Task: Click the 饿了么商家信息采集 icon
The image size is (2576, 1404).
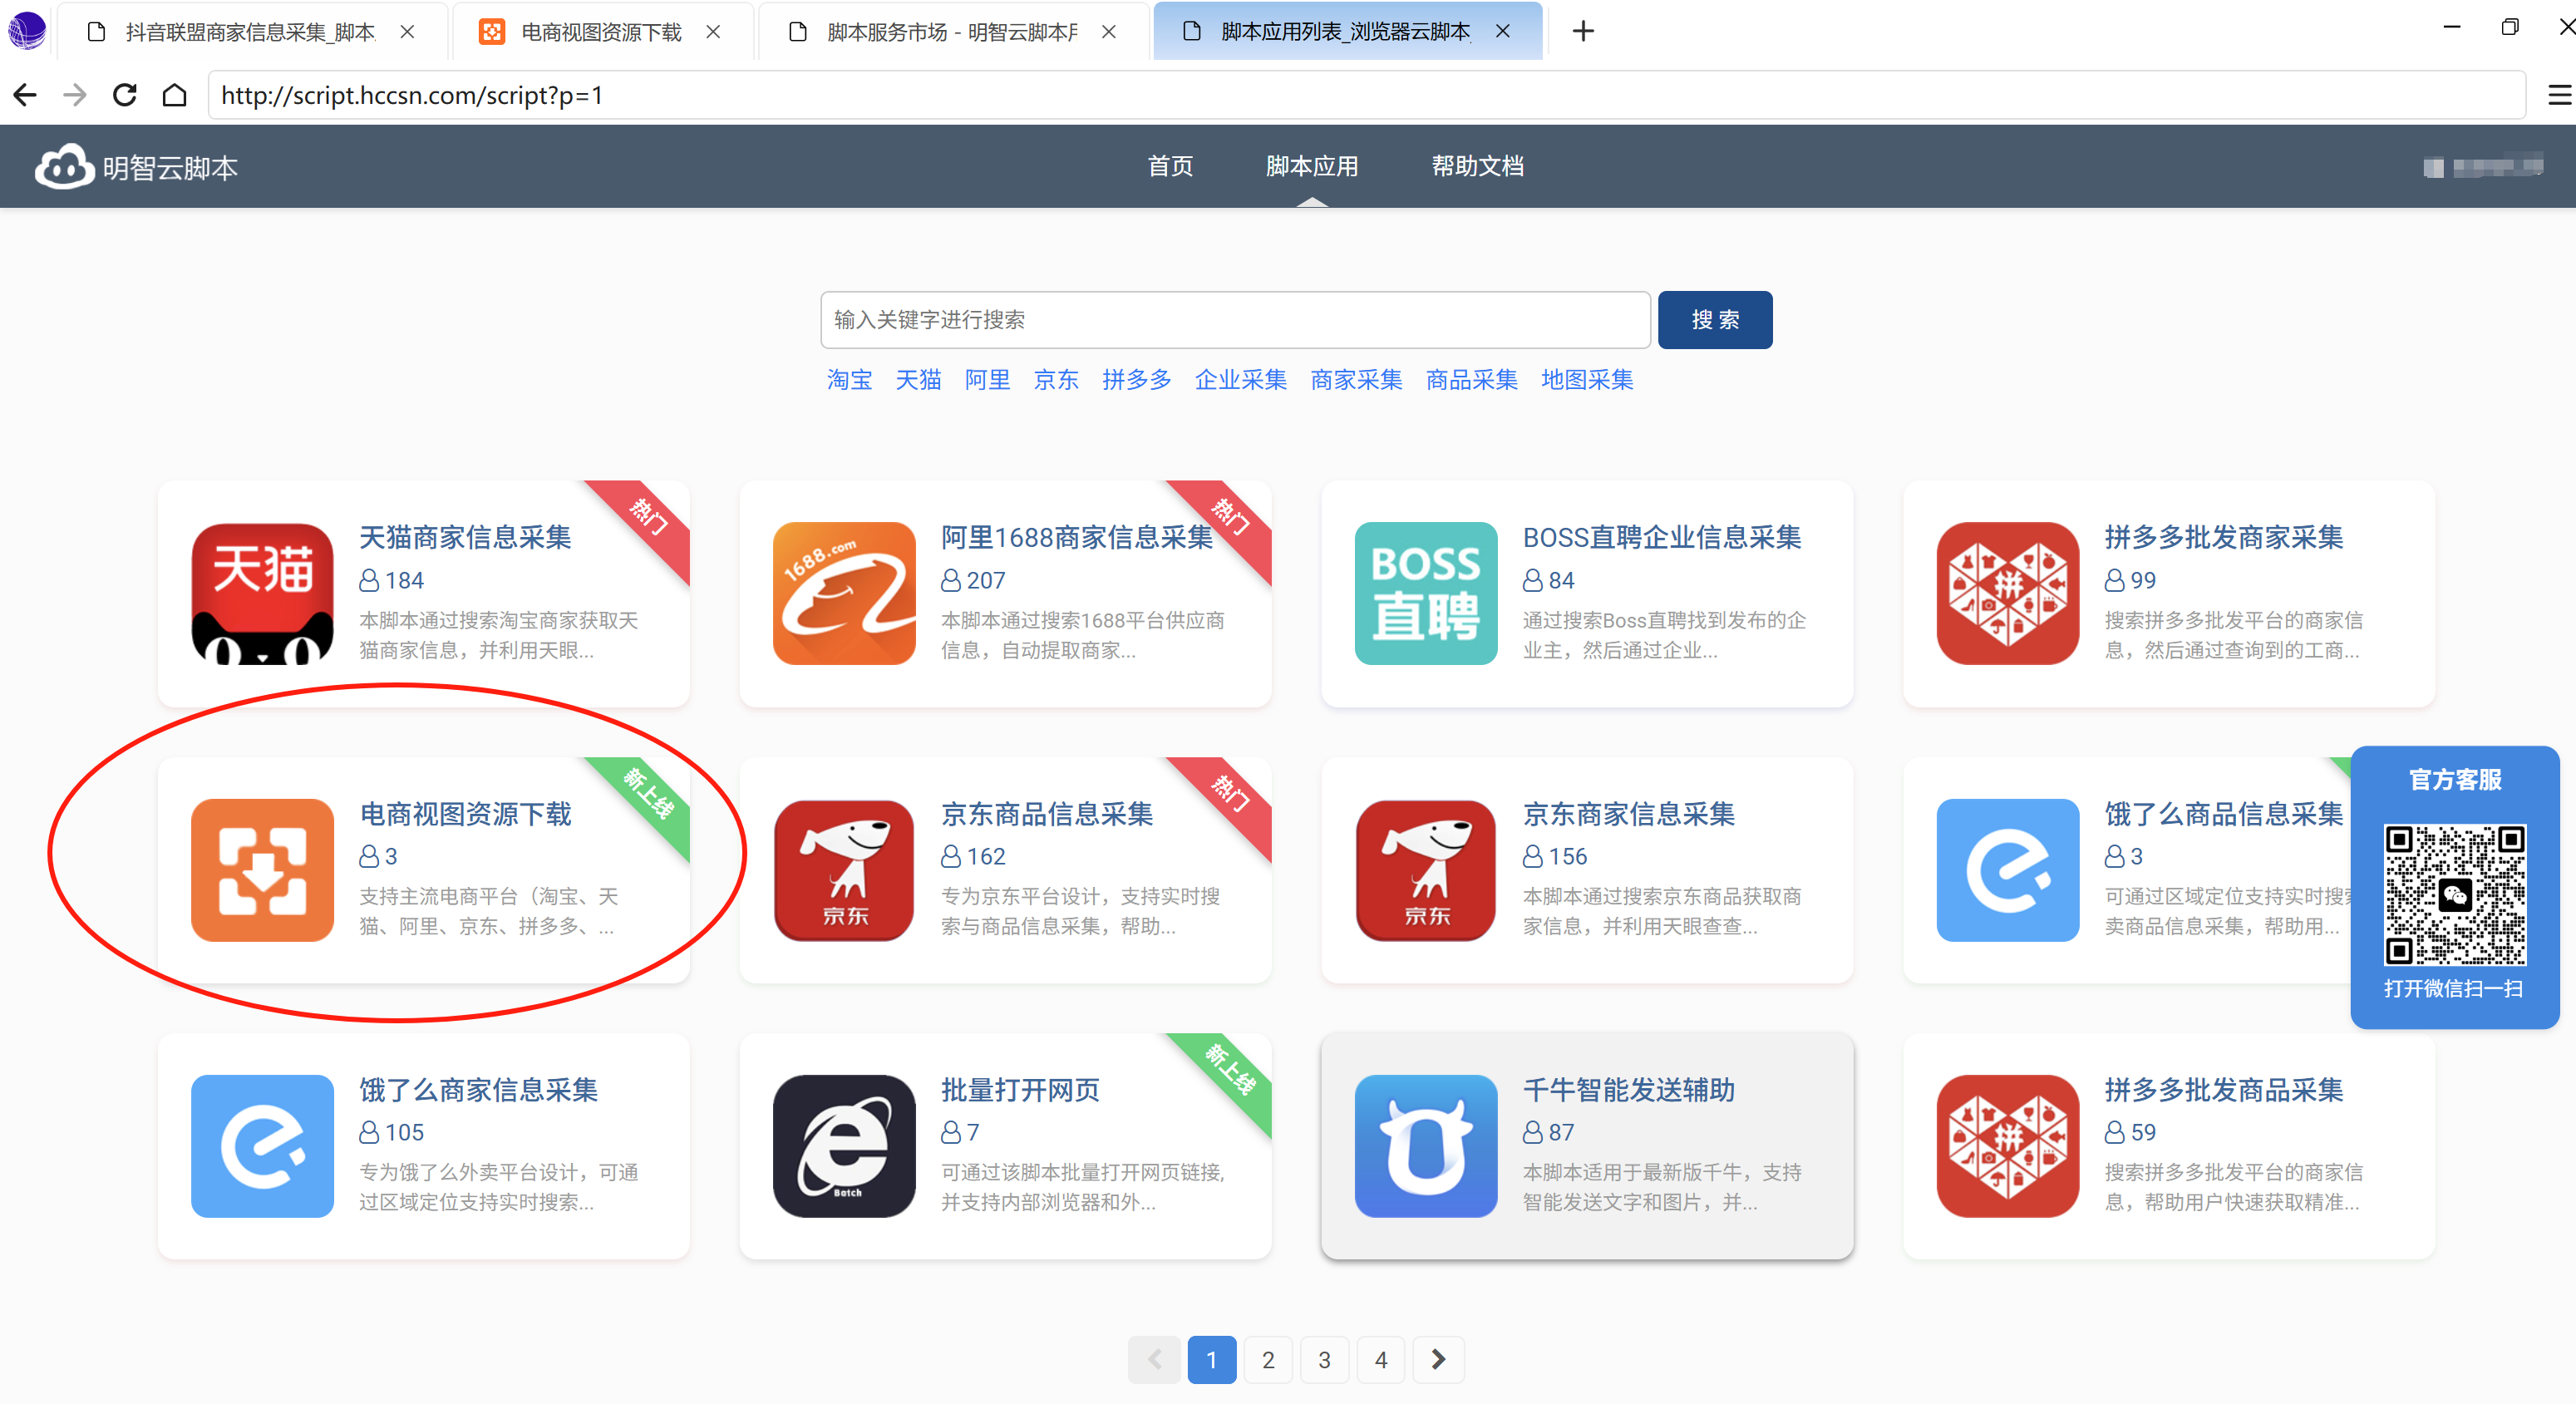Action: 262,1146
